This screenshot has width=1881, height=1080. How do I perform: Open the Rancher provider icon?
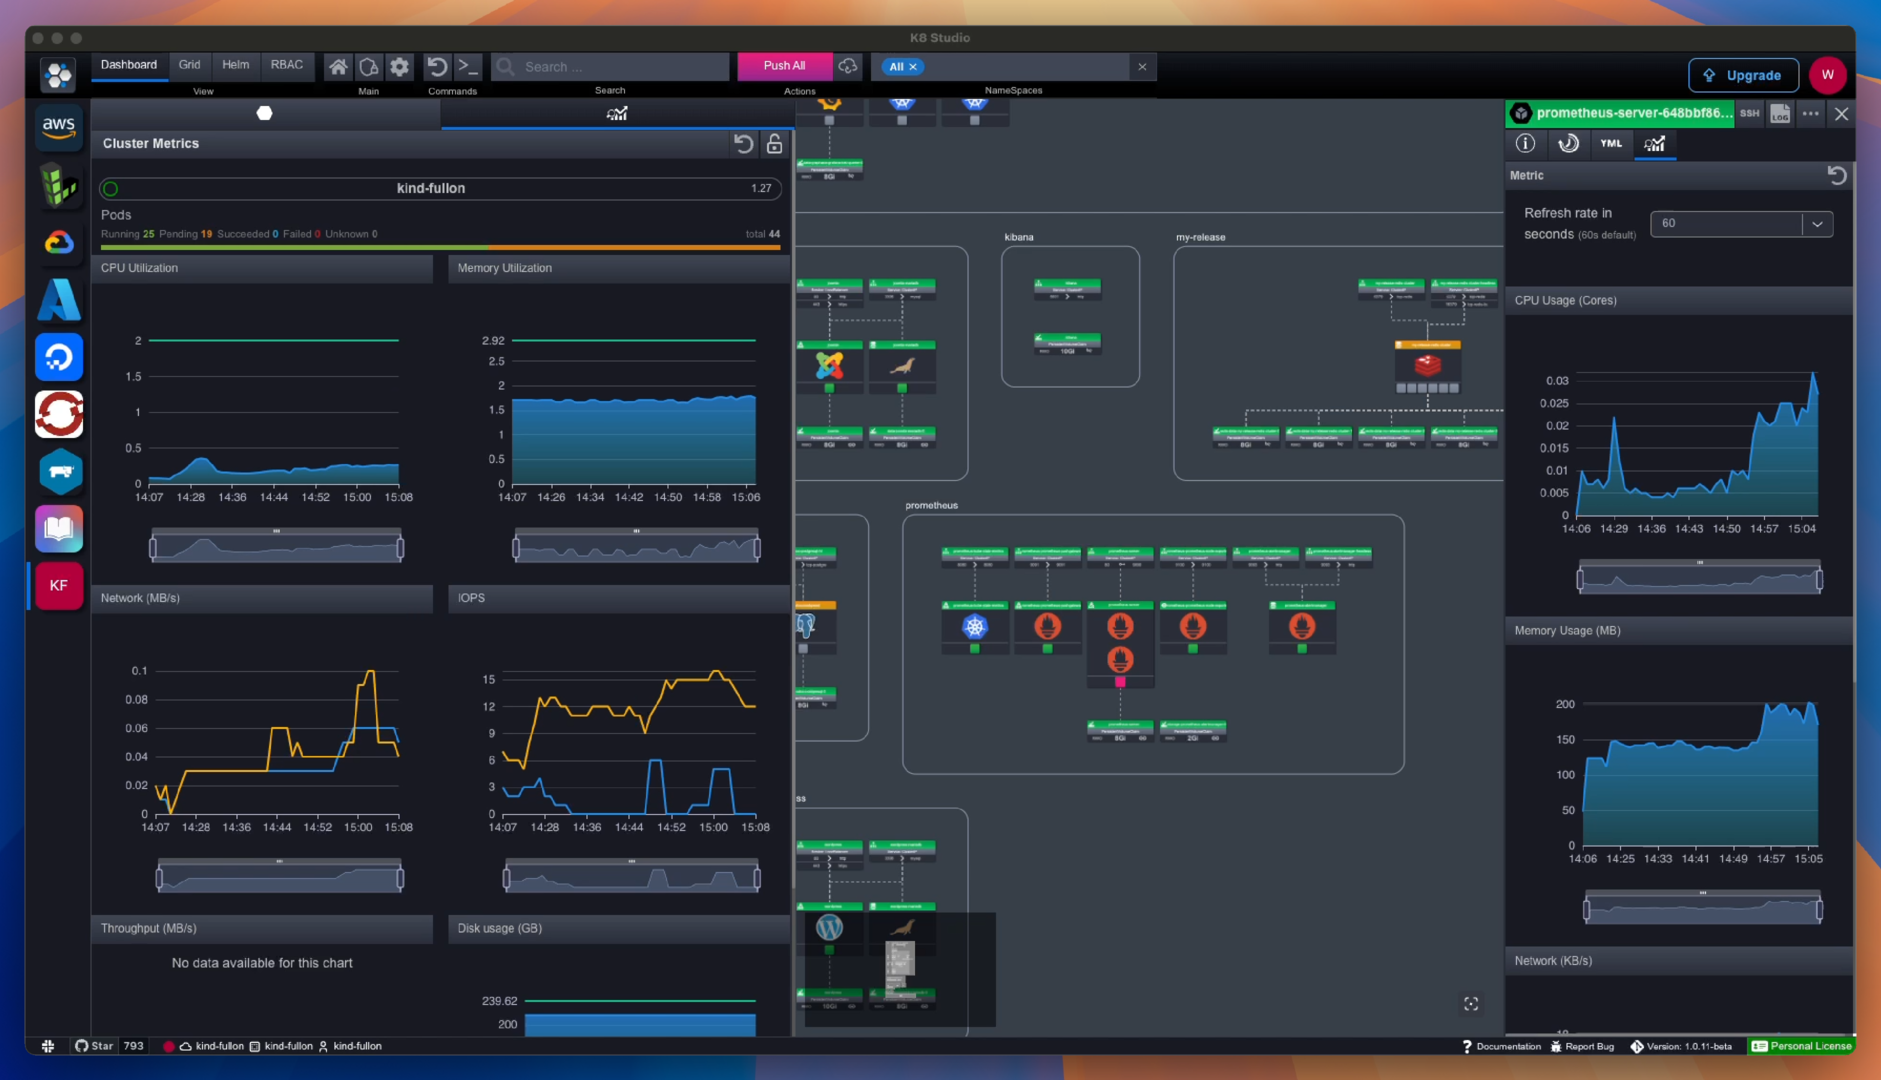point(58,471)
